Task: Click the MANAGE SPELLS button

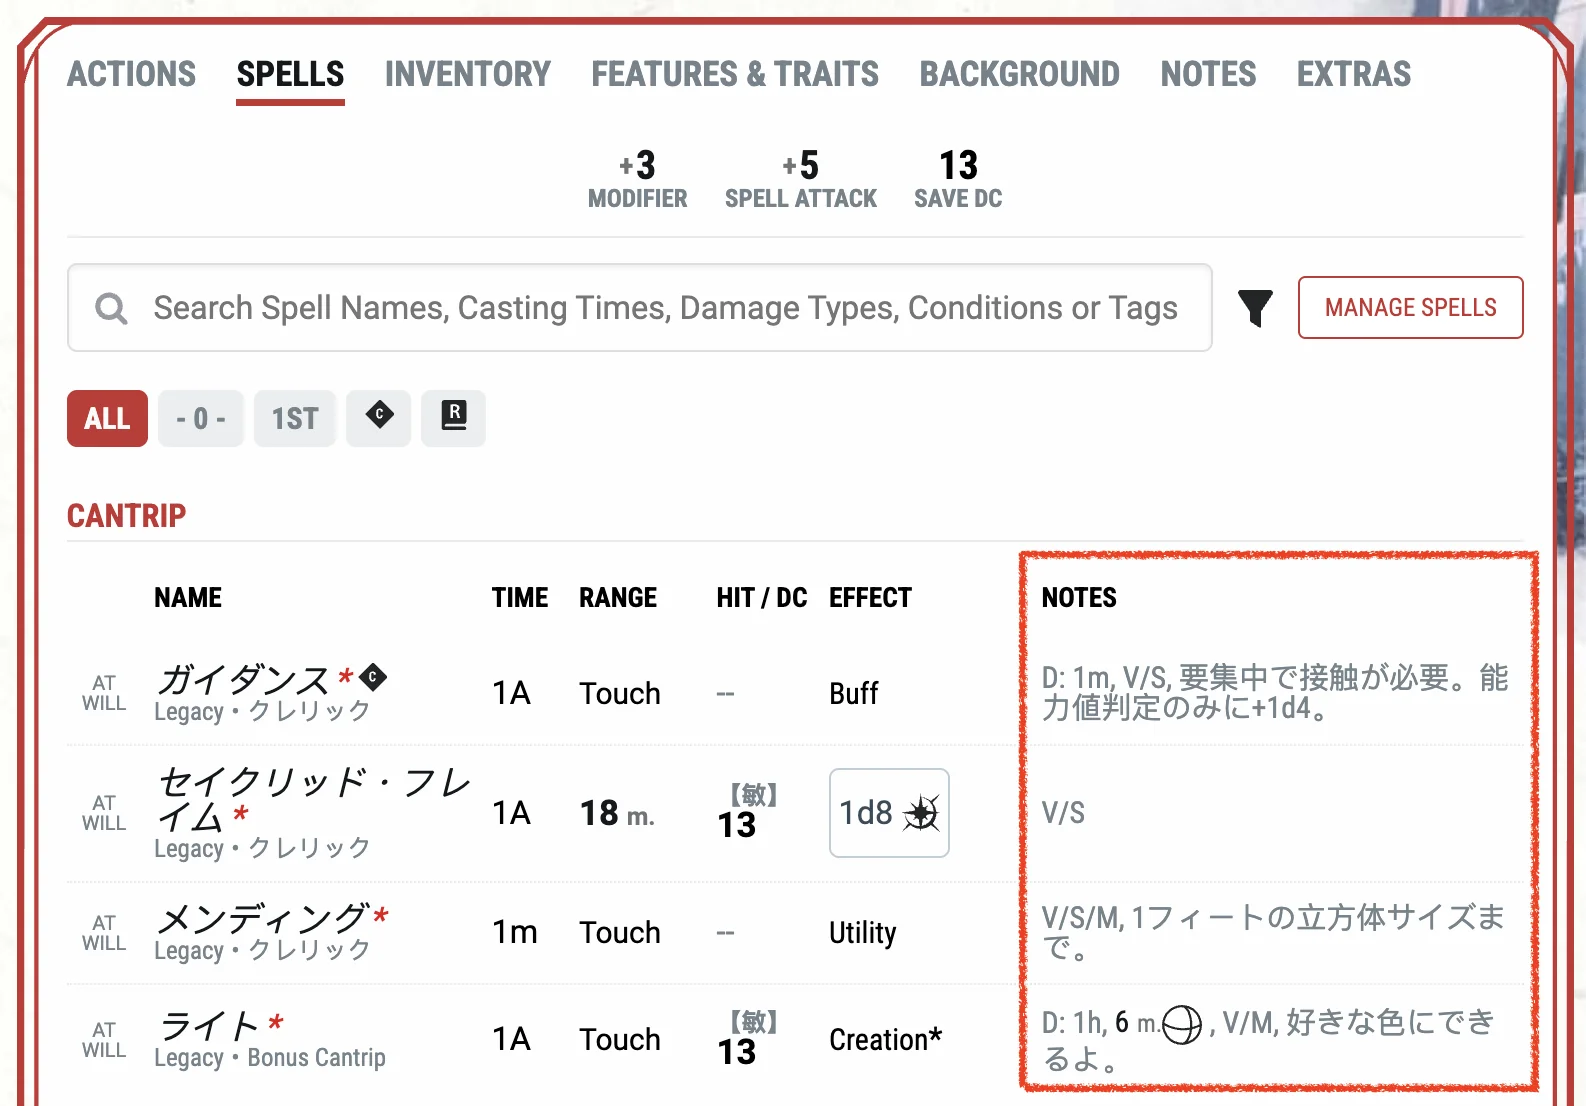Action: (x=1410, y=308)
